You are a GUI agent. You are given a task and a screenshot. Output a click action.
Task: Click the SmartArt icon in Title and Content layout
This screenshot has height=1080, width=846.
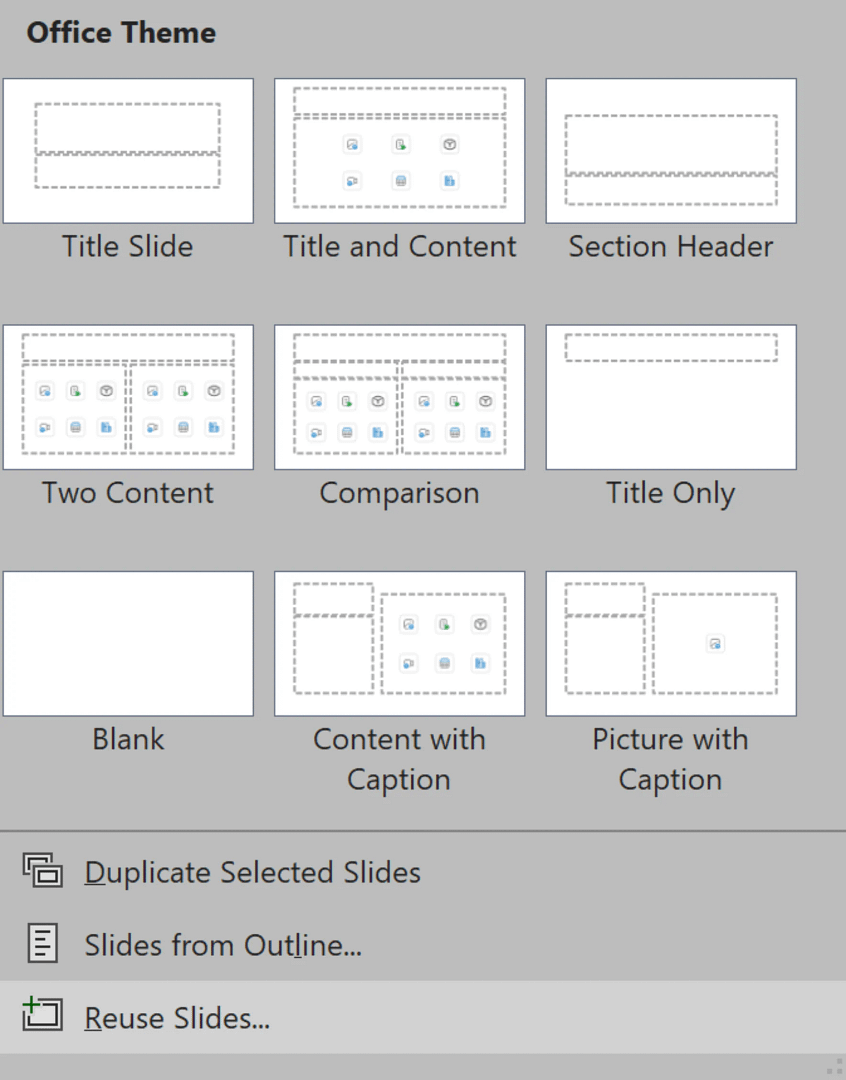[448, 181]
